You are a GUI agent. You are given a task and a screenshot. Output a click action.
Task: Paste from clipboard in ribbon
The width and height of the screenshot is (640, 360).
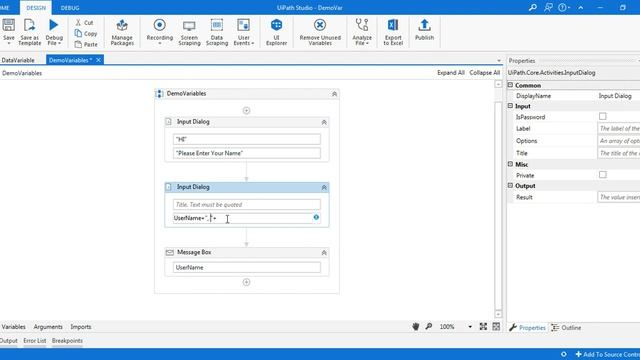[x=86, y=44]
